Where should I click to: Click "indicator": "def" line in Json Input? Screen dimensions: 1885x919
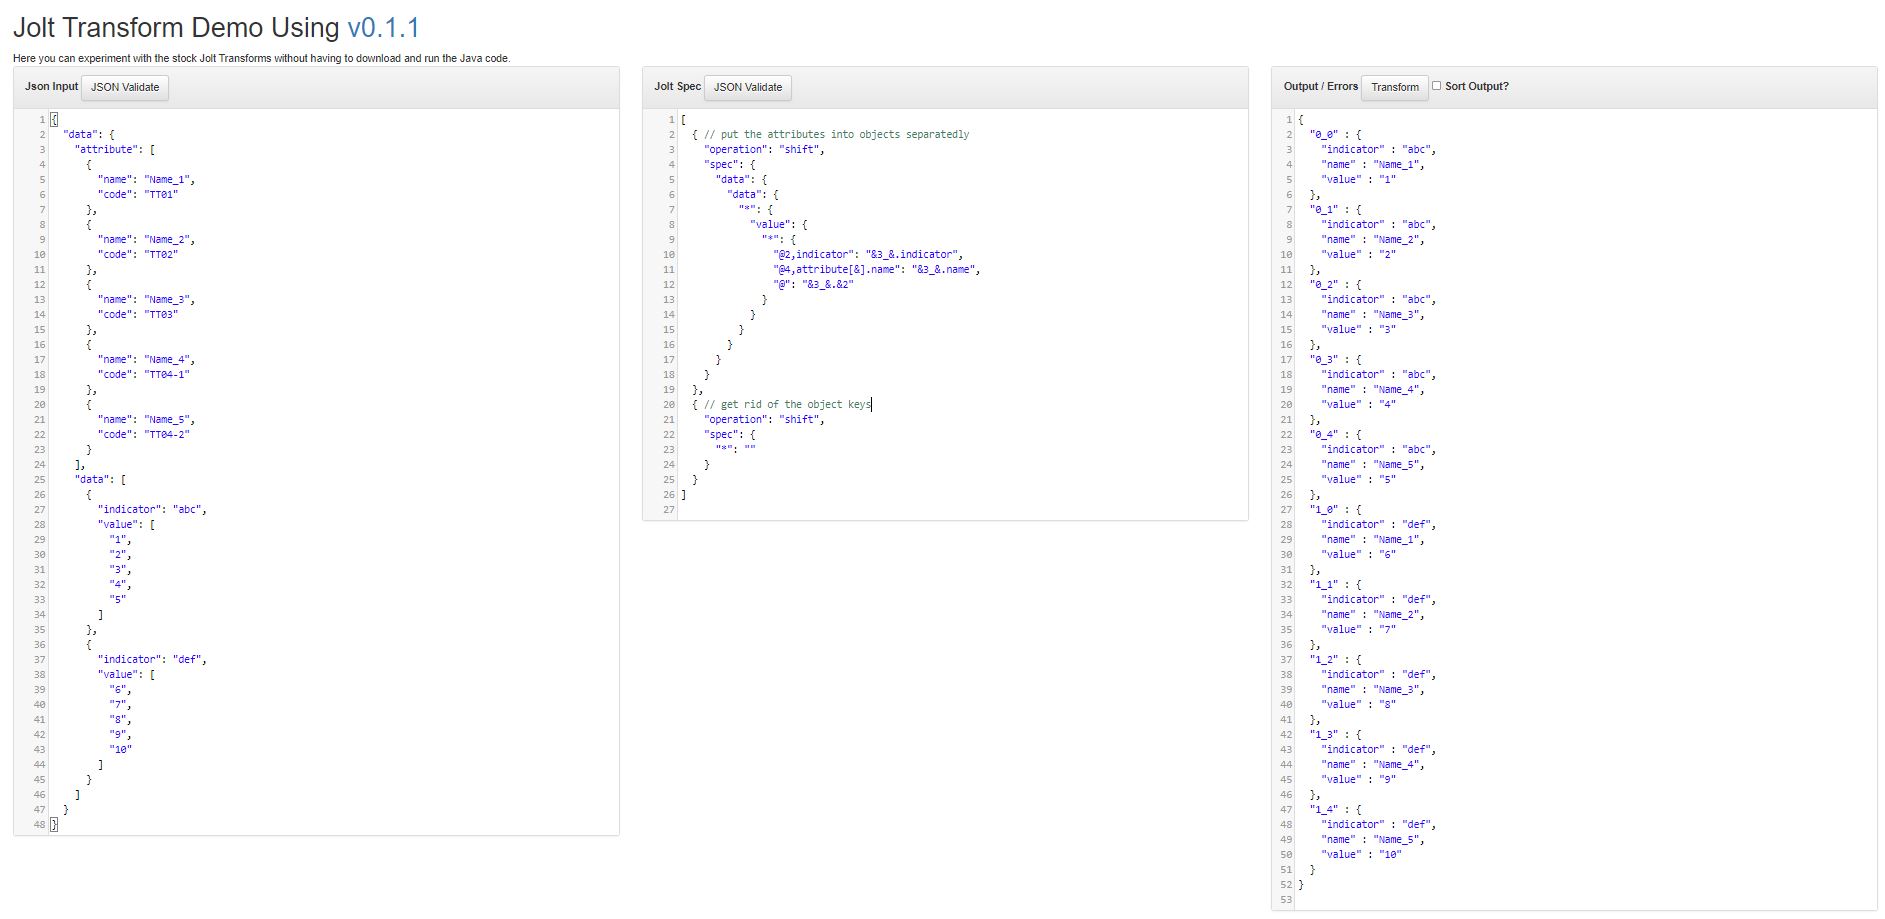pos(152,660)
